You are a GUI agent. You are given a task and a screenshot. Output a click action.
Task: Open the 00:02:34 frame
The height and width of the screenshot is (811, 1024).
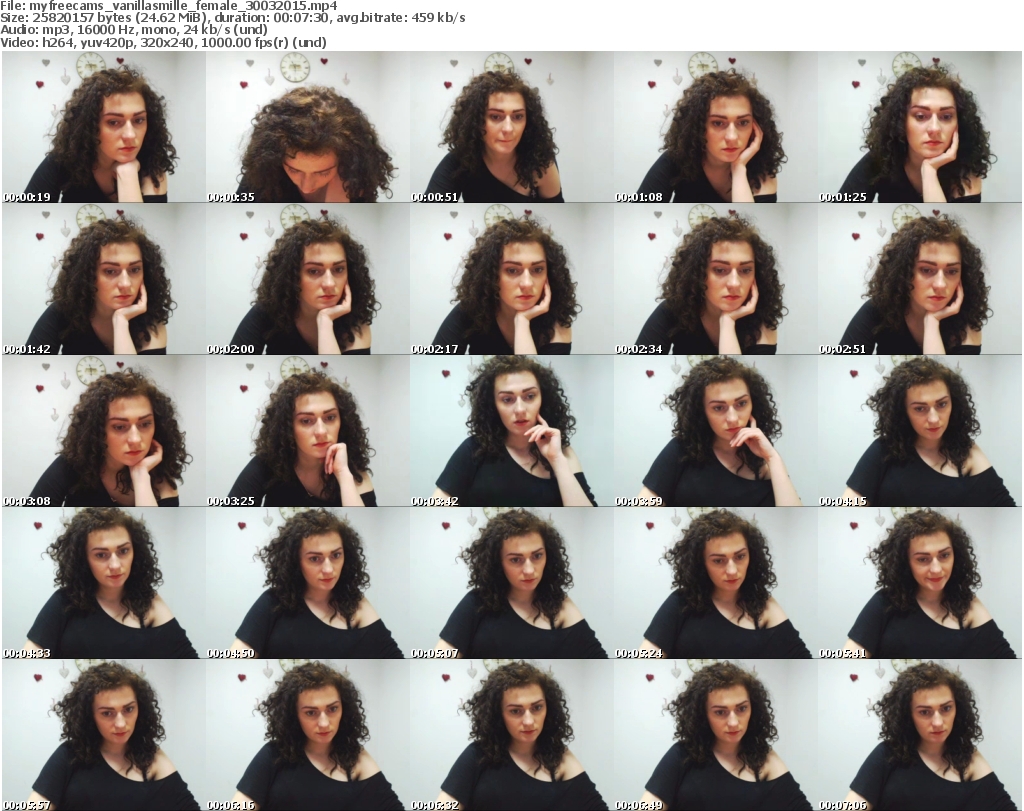716,279
